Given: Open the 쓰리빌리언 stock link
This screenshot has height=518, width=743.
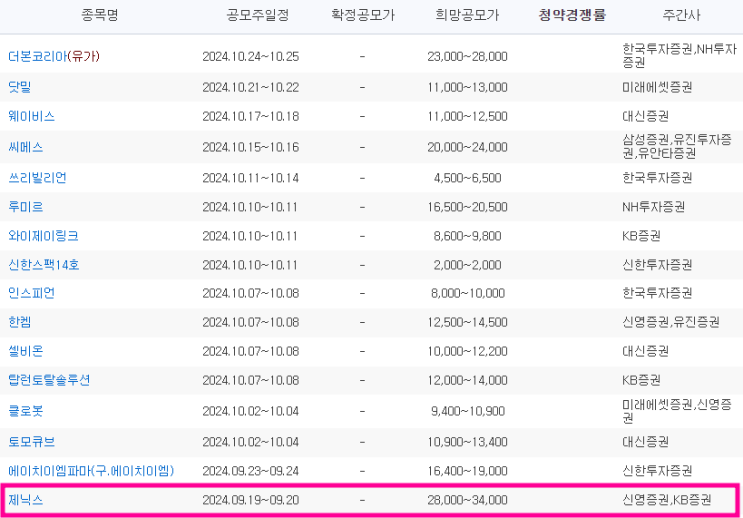Looking at the screenshot, I should coord(37,178).
